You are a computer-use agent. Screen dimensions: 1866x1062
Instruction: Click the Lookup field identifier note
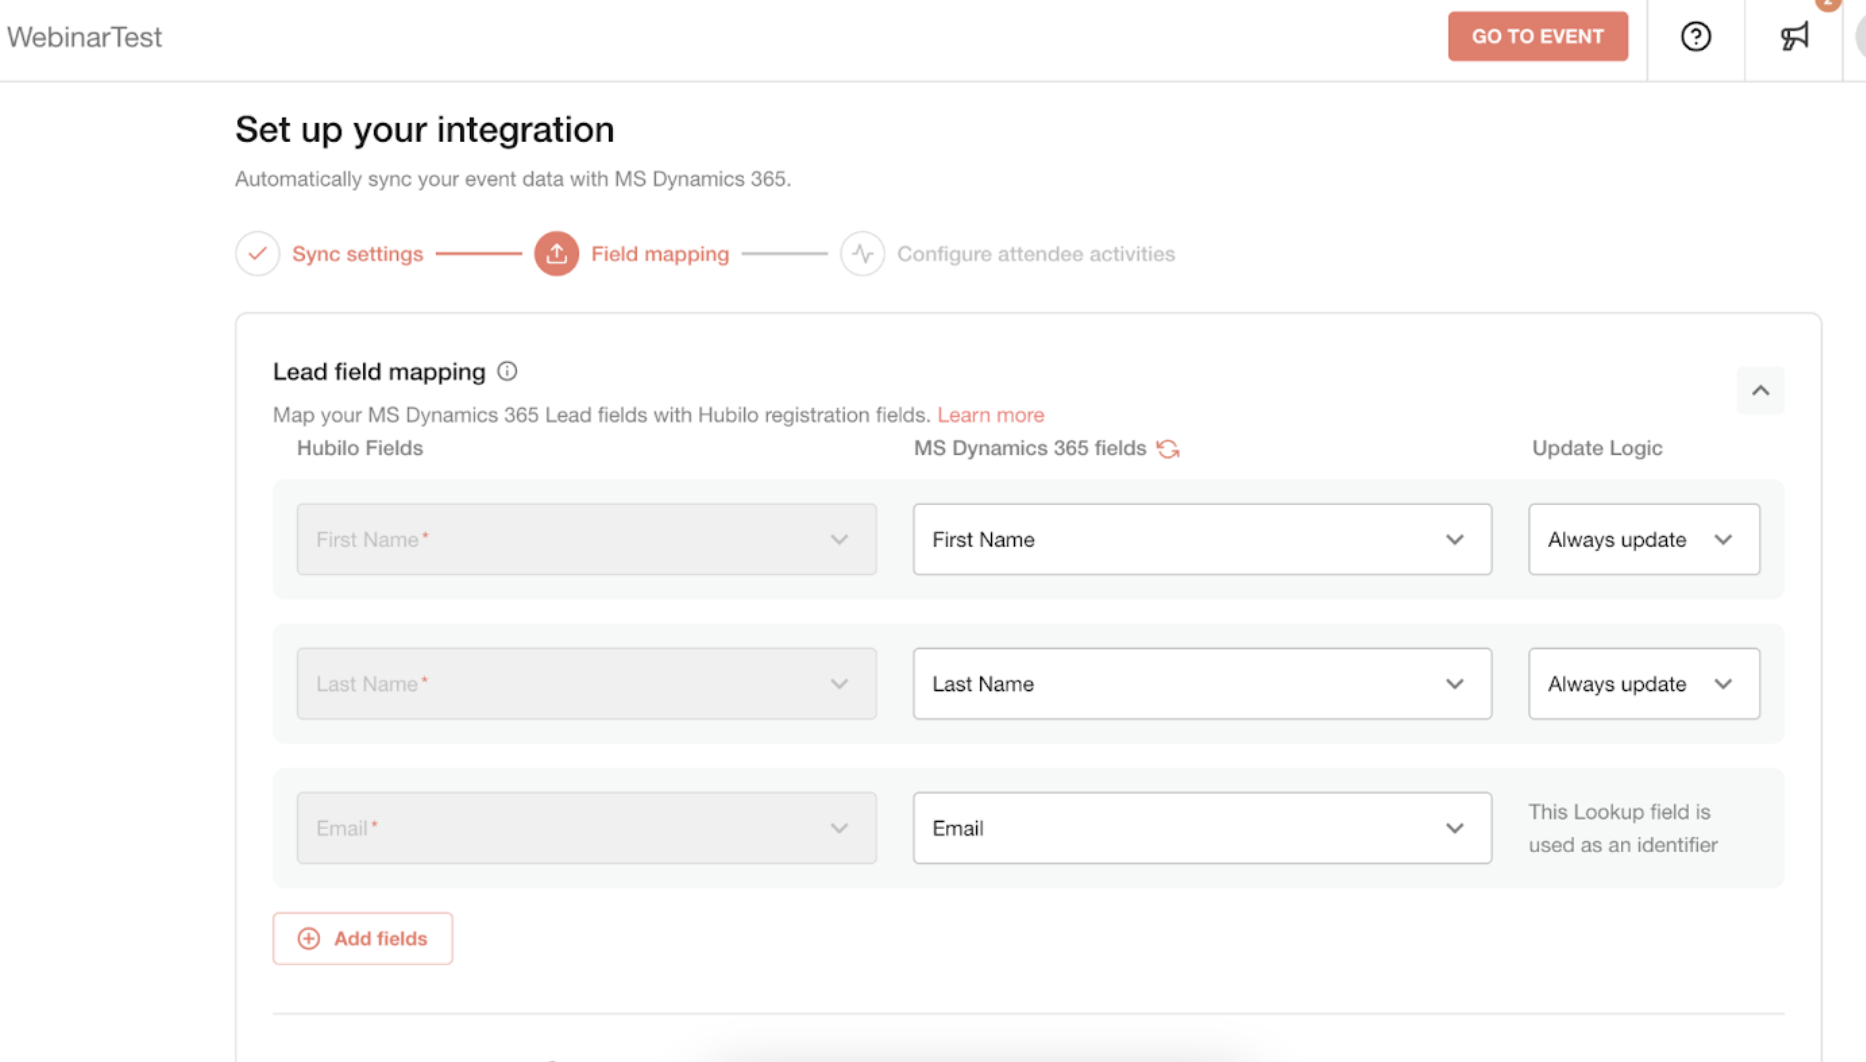(x=1623, y=828)
